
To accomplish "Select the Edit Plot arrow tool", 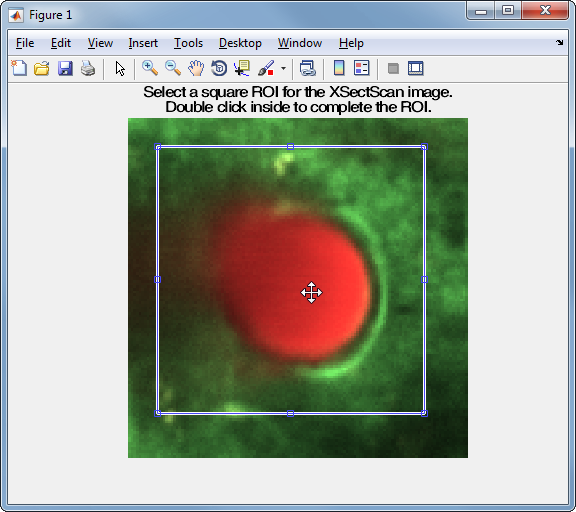I will coord(120,69).
